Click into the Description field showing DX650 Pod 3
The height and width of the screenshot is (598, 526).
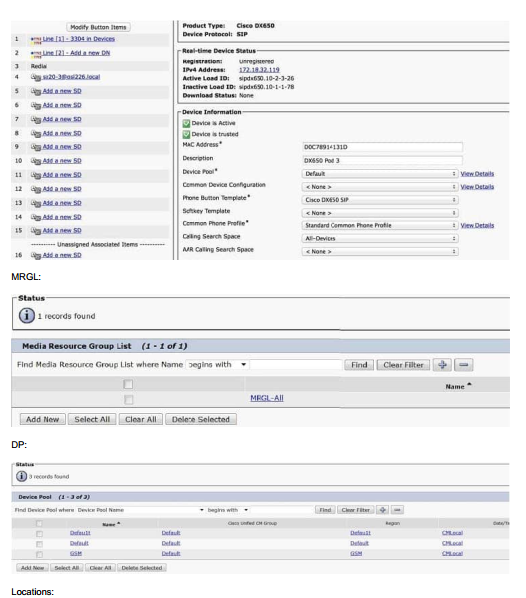pyautogui.click(x=383, y=161)
